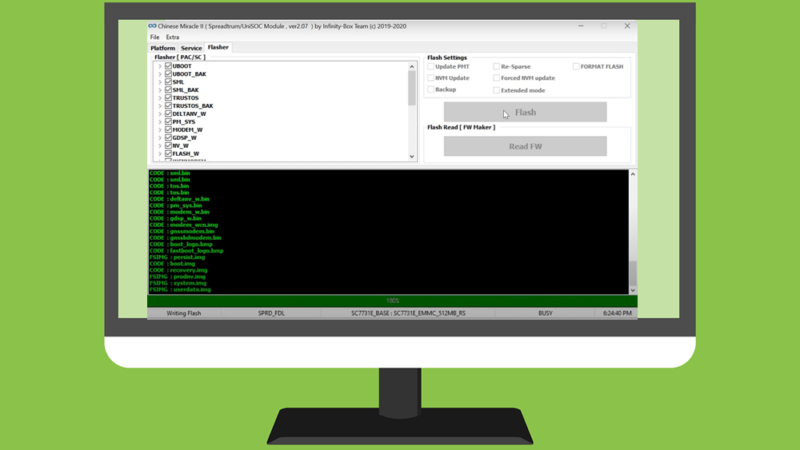Switch to the Platform tab

163,48
